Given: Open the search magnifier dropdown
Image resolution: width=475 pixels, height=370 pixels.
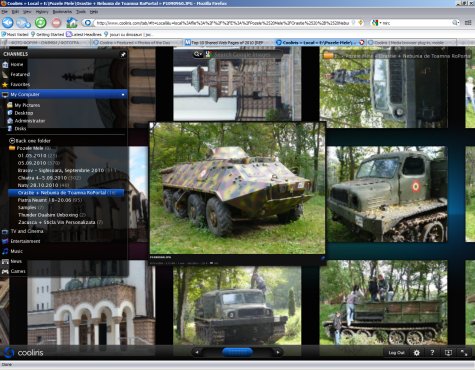Looking at the screenshot, I should (x=198, y=54).
